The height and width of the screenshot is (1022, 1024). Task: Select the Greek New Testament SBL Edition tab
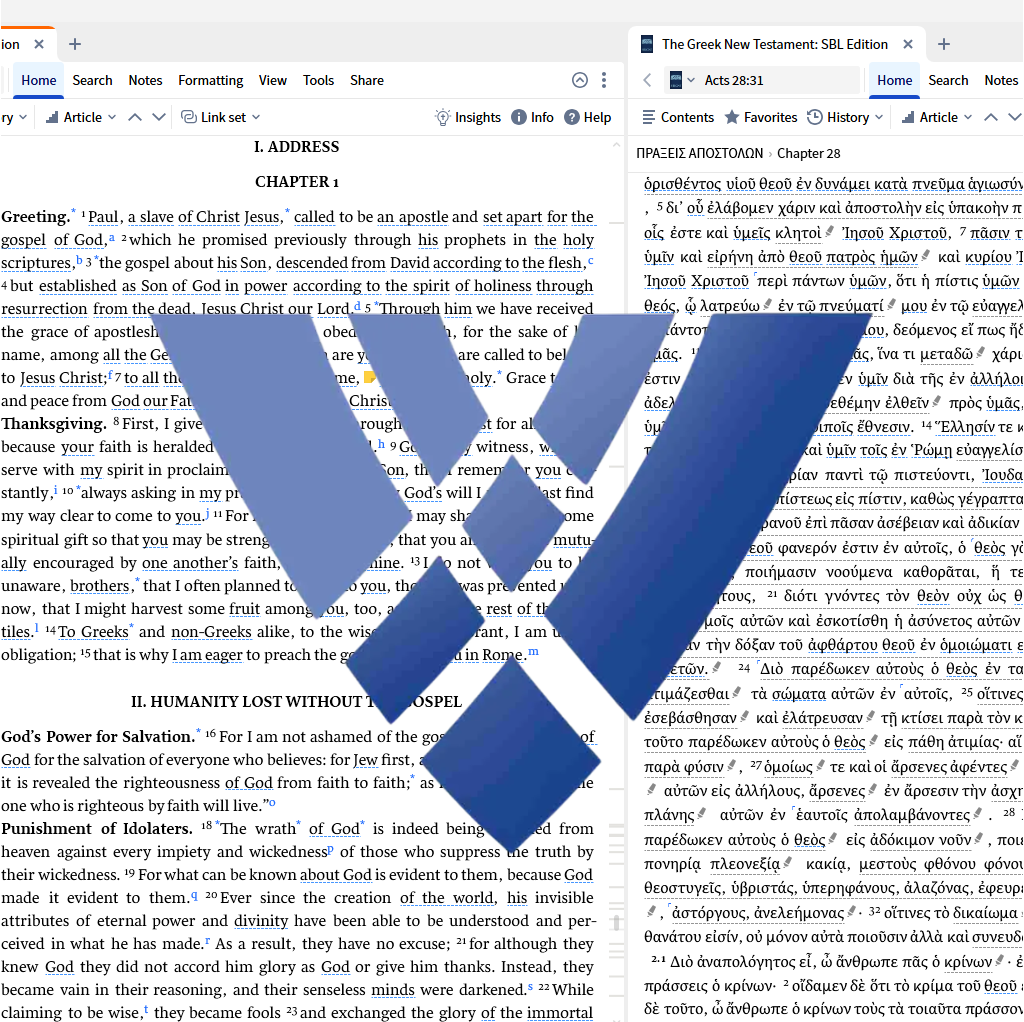click(x=775, y=44)
